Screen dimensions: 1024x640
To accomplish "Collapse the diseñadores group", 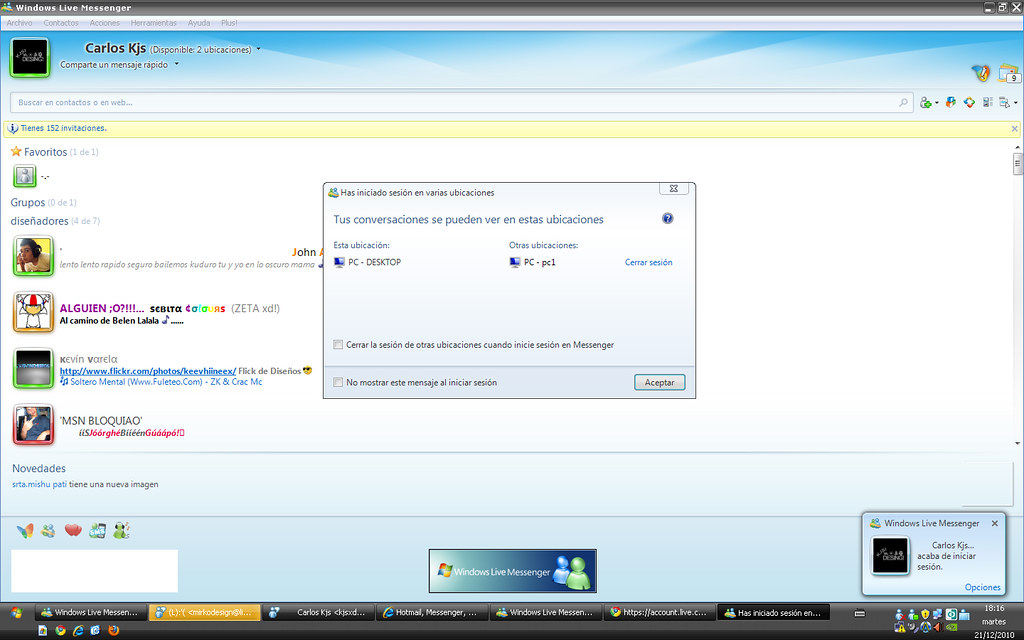I will tap(39, 221).
